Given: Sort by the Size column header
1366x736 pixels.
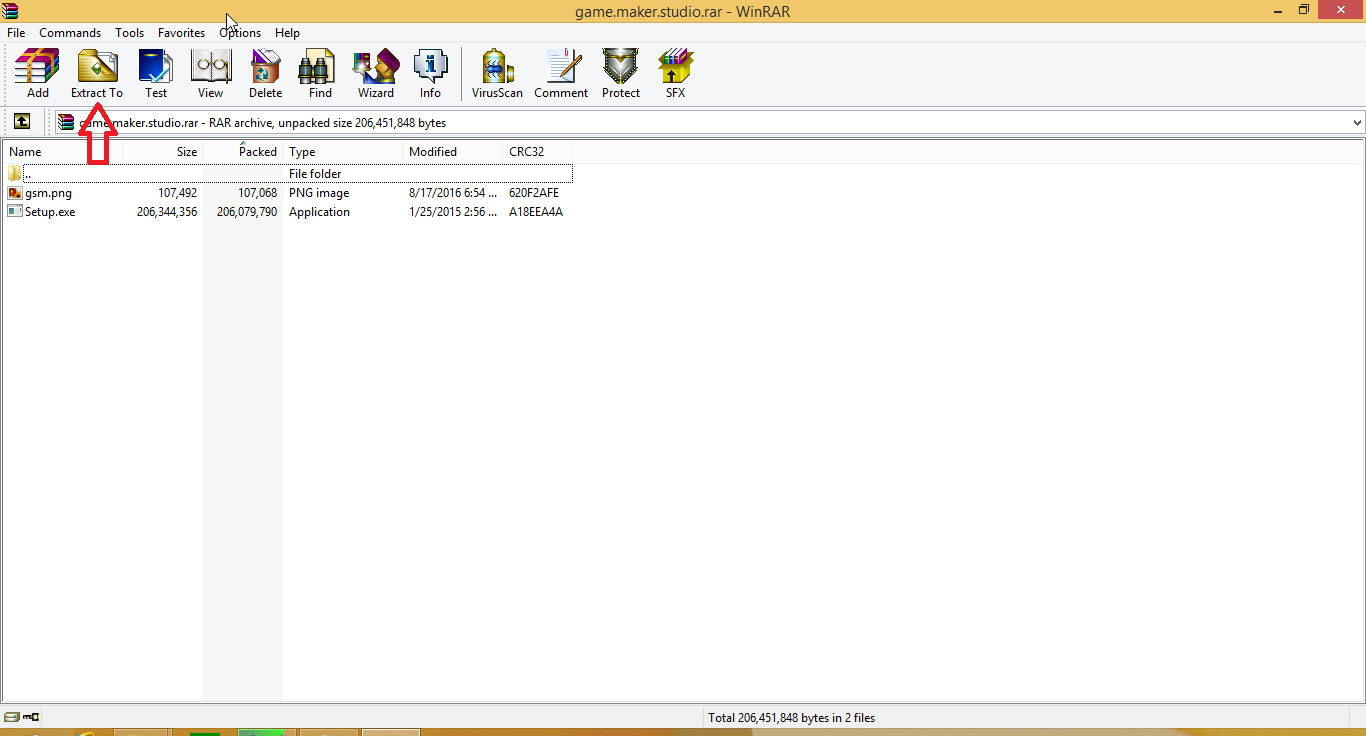Looking at the screenshot, I should [x=162, y=152].
